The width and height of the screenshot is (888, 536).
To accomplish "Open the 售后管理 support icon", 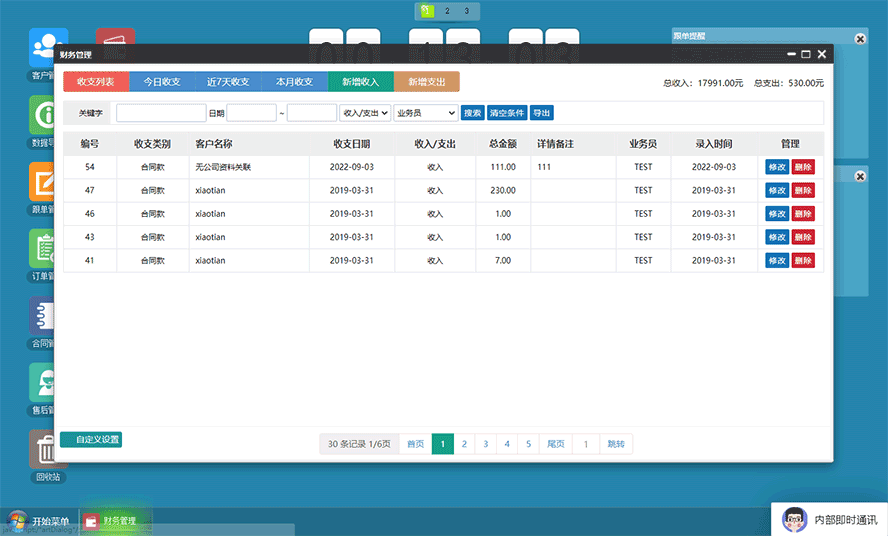I will pos(43,383).
